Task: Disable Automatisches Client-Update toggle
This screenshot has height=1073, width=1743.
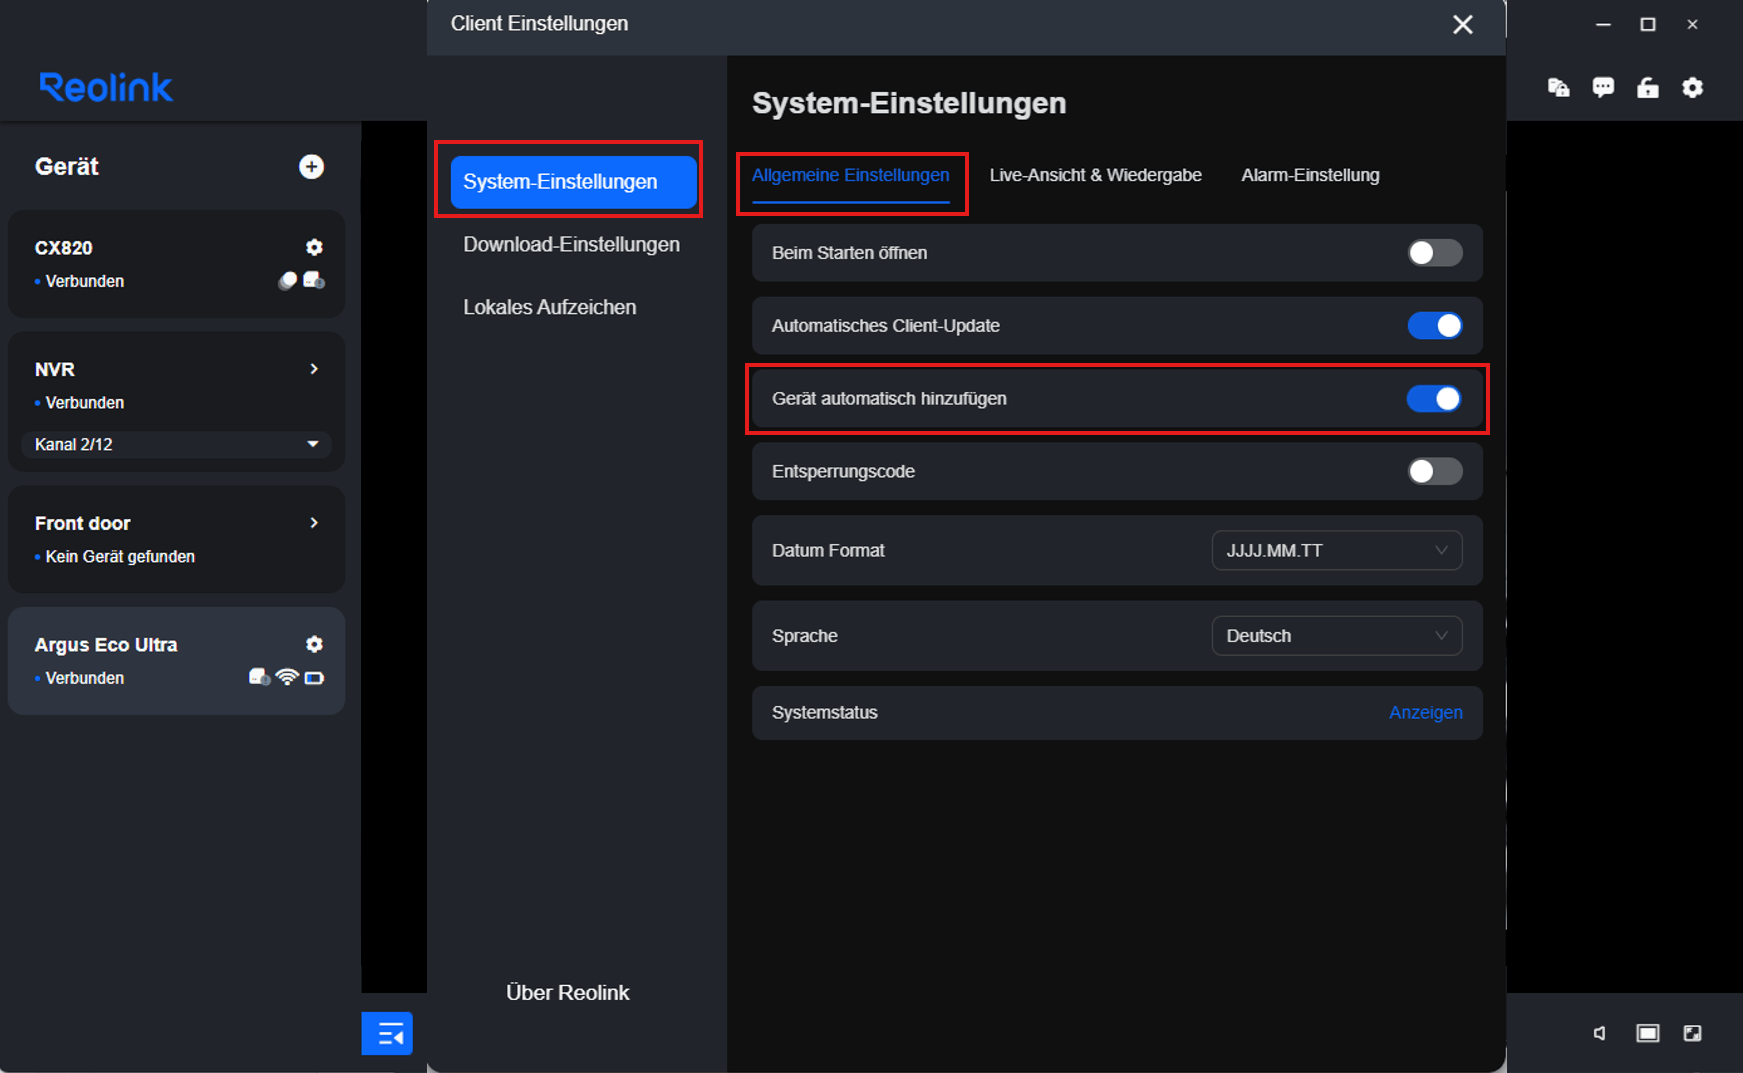Action: 1434,326
